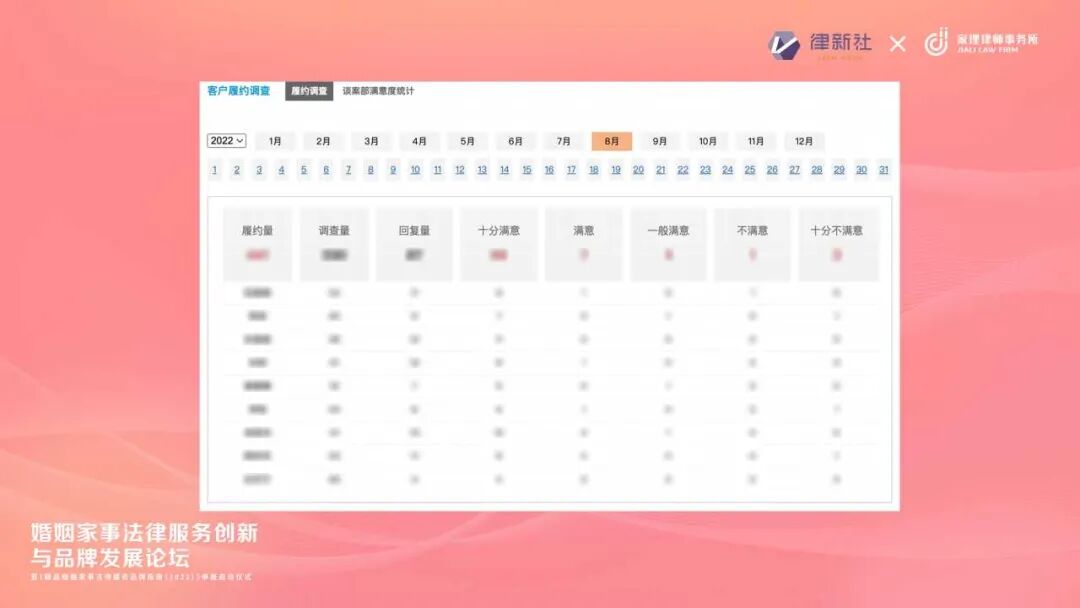
Task: Open day 30 link
Action: tap(861, 169)
